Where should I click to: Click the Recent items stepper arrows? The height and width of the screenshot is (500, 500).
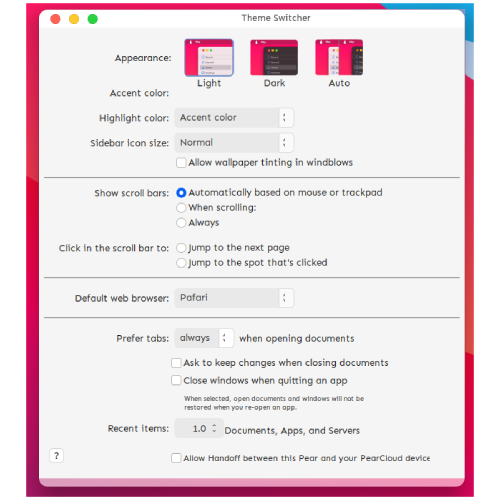tap(214, 428)
